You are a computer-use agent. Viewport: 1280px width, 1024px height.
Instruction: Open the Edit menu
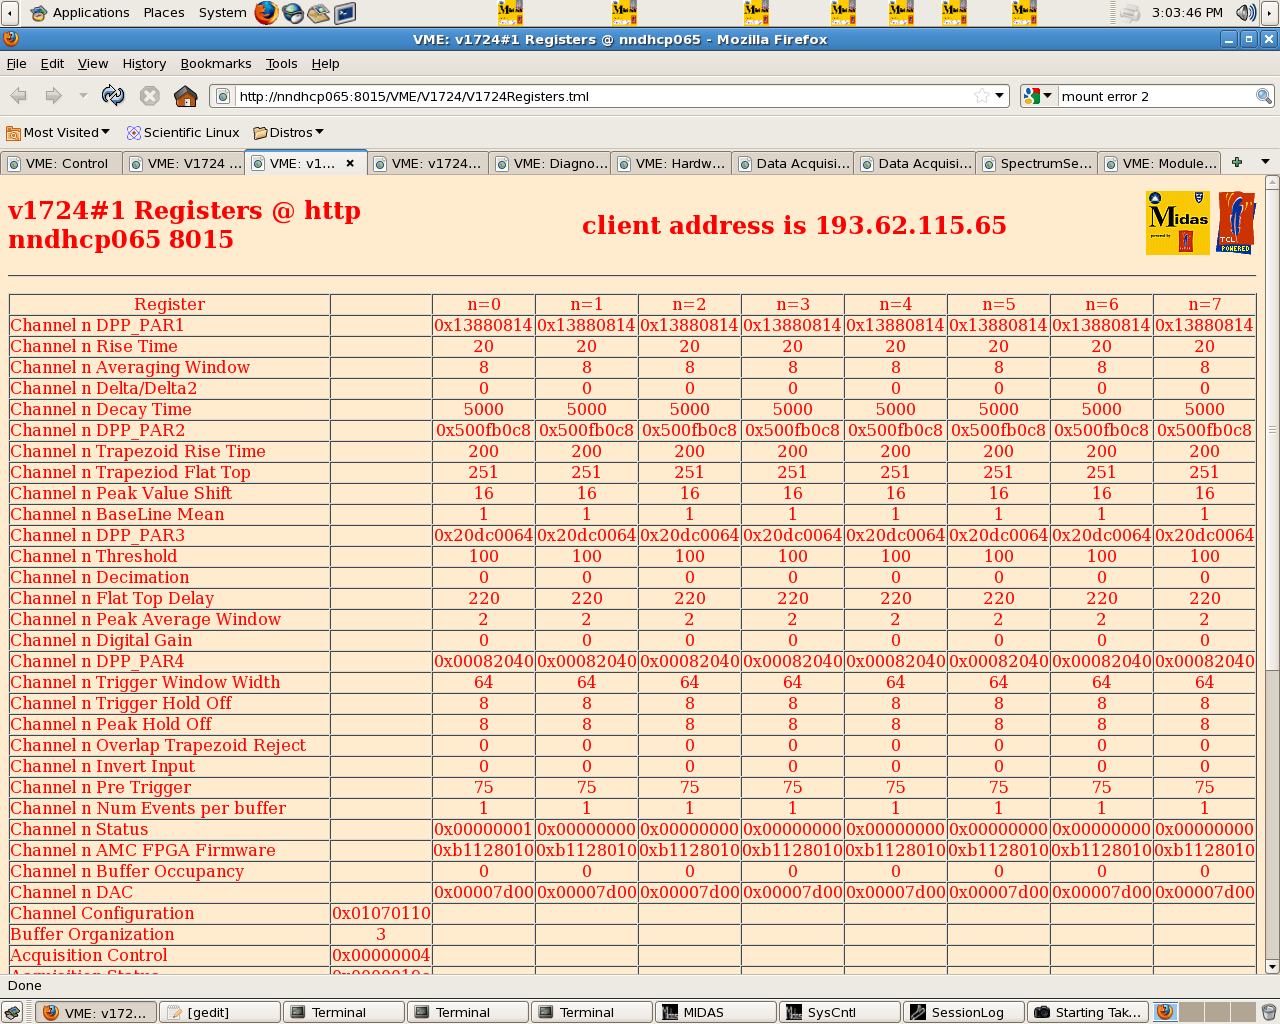click(52, 63)
